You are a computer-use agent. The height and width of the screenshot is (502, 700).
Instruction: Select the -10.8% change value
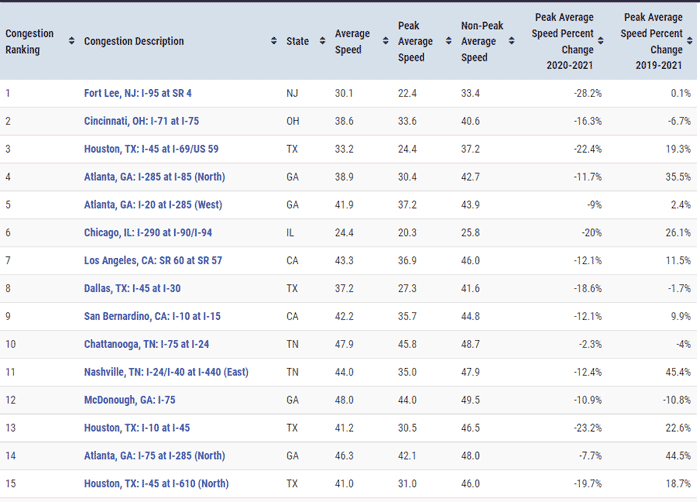click(x=677, y=400)
